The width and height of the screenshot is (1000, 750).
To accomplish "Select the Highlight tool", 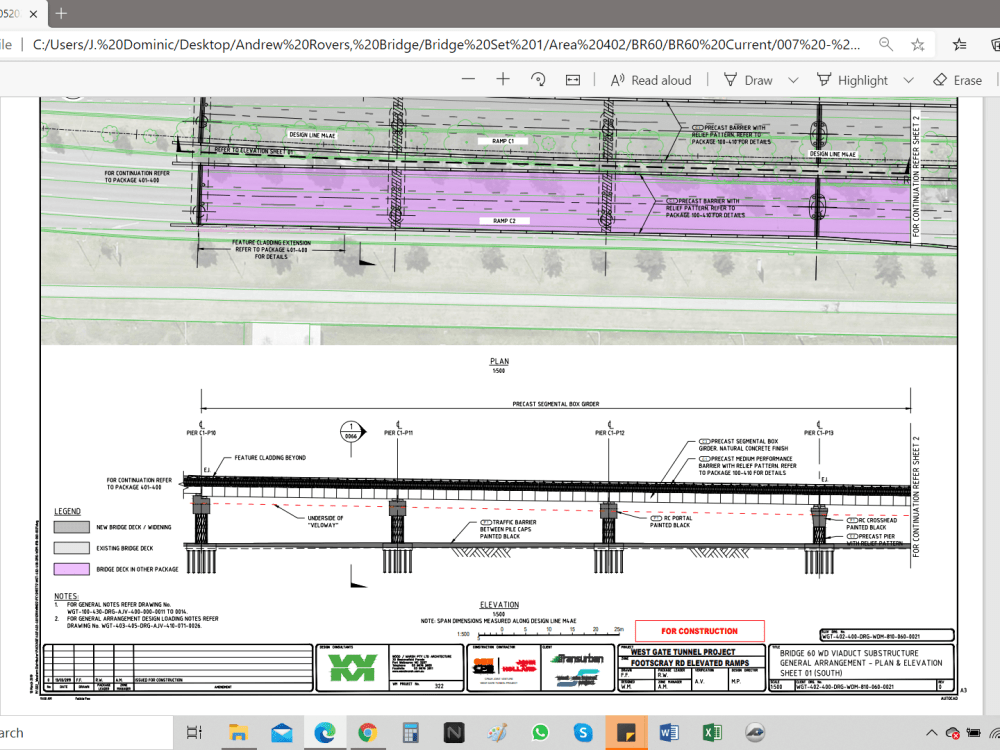I will point(852,80).
